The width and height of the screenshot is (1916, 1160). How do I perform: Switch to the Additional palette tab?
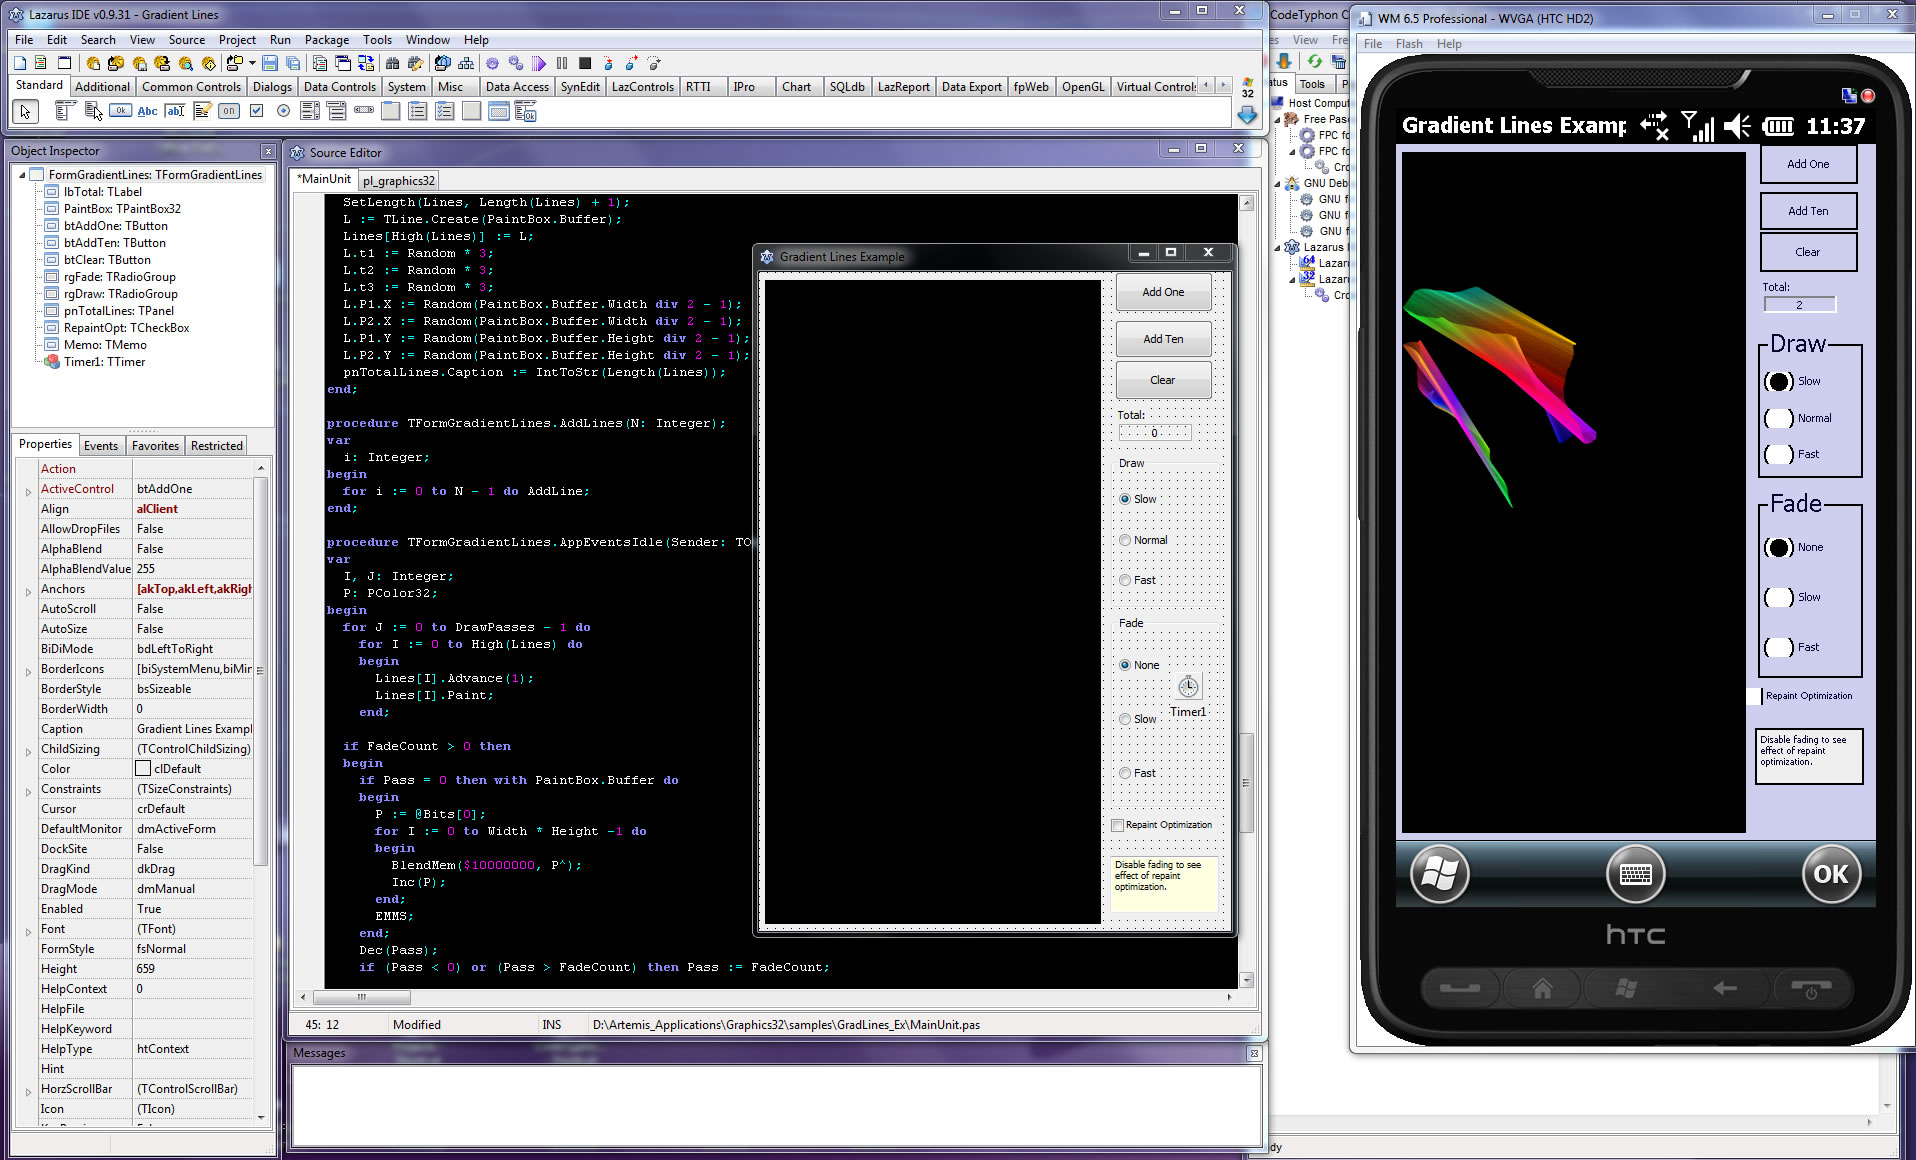click(x=102, y=87)
